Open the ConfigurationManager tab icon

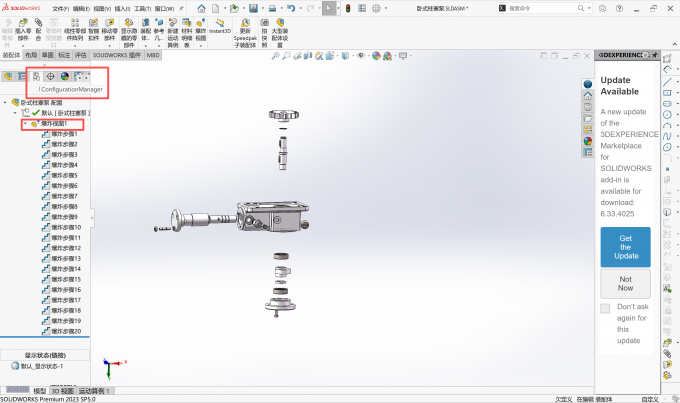click(x=36, y=76)
